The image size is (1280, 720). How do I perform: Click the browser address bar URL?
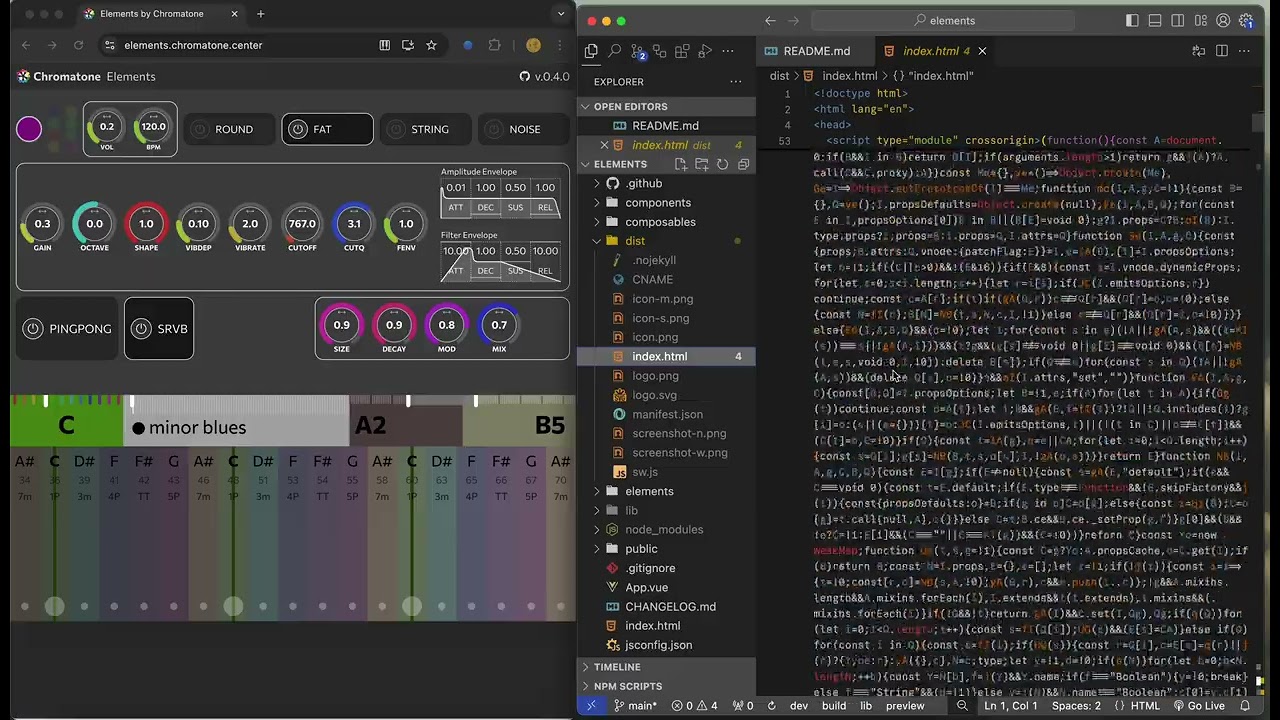tap(193, 45)
